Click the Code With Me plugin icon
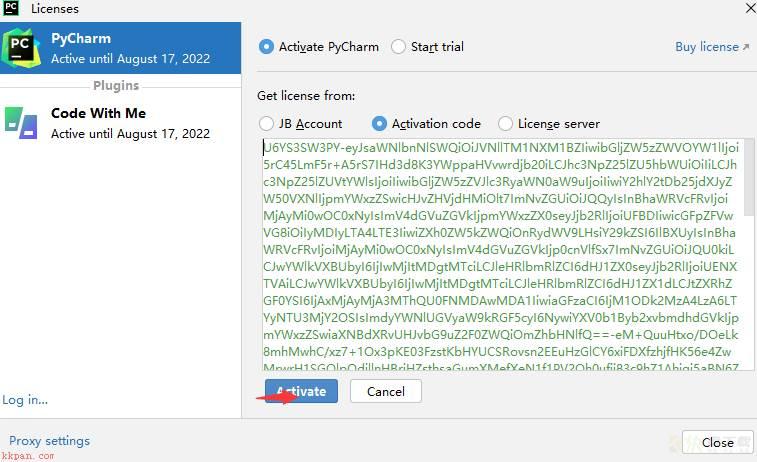 coord(21,123)
